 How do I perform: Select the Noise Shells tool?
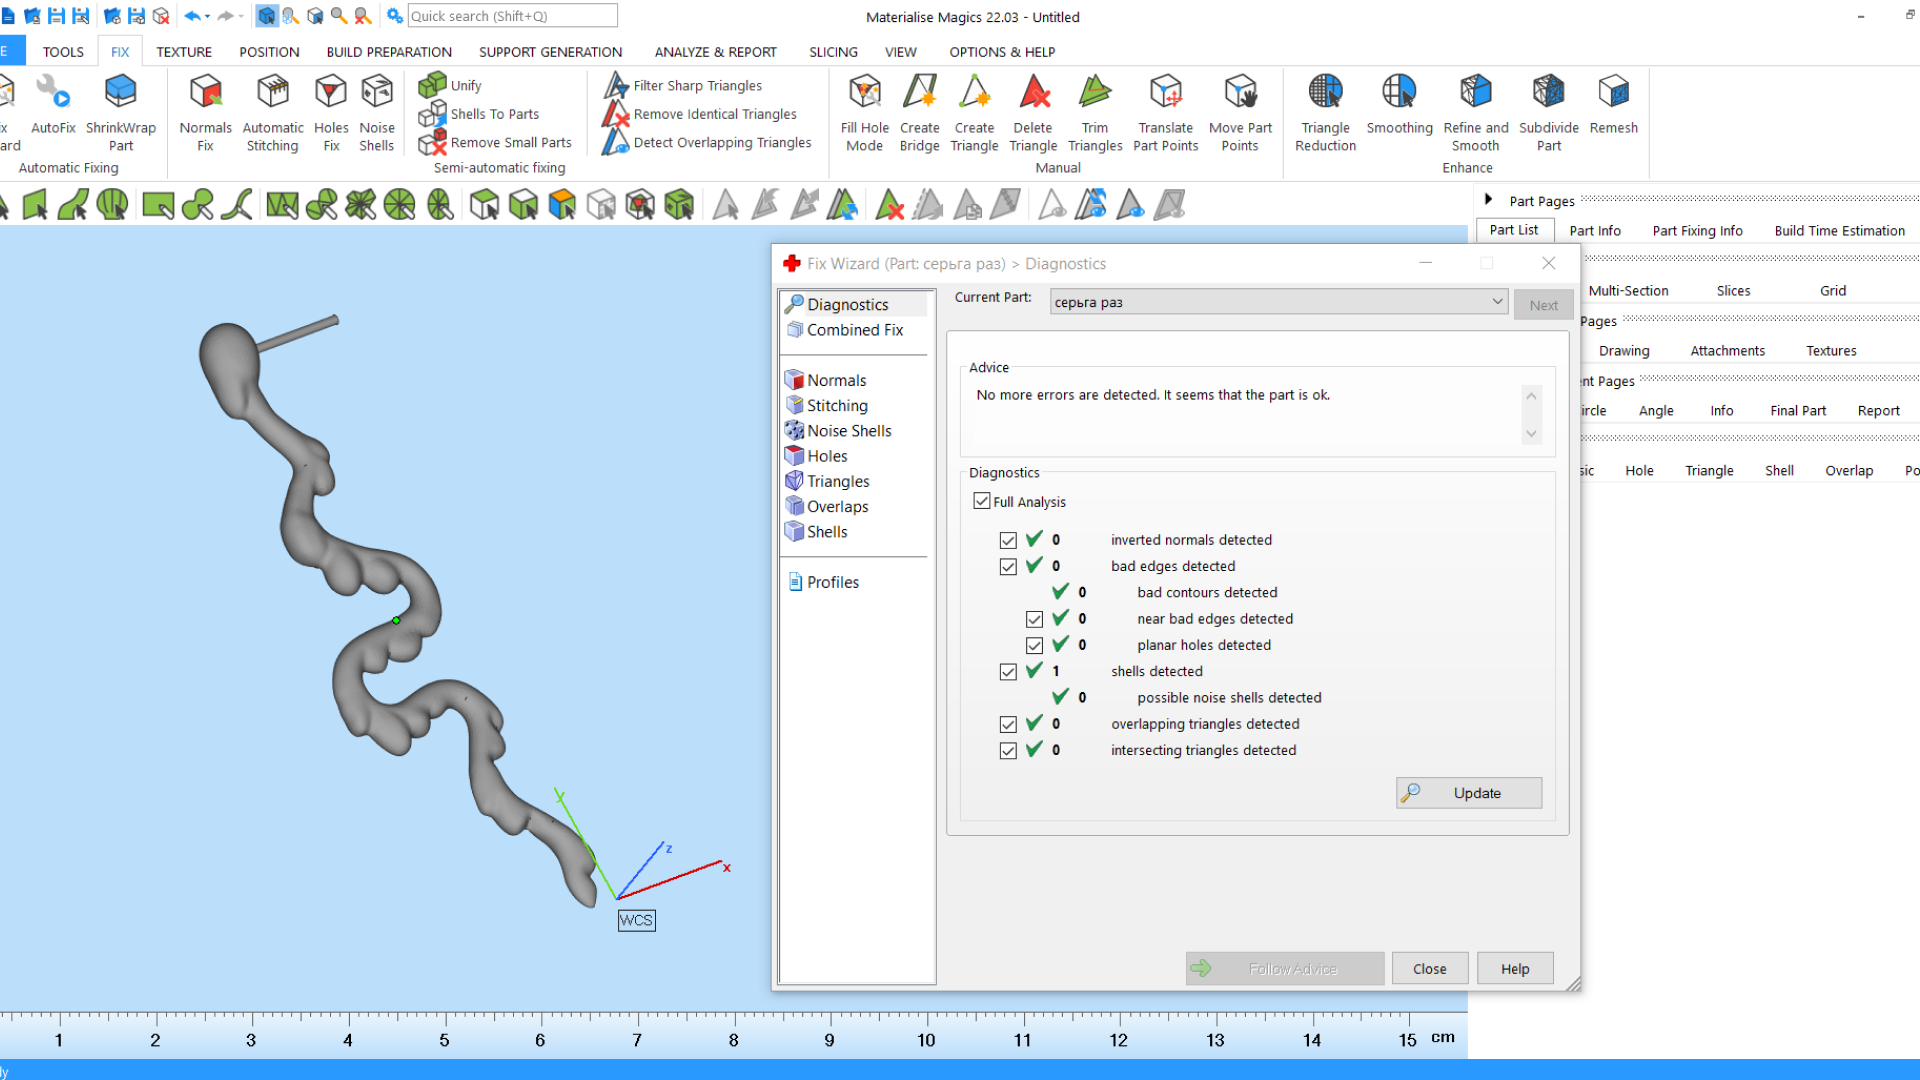click(x=377, y=112)
